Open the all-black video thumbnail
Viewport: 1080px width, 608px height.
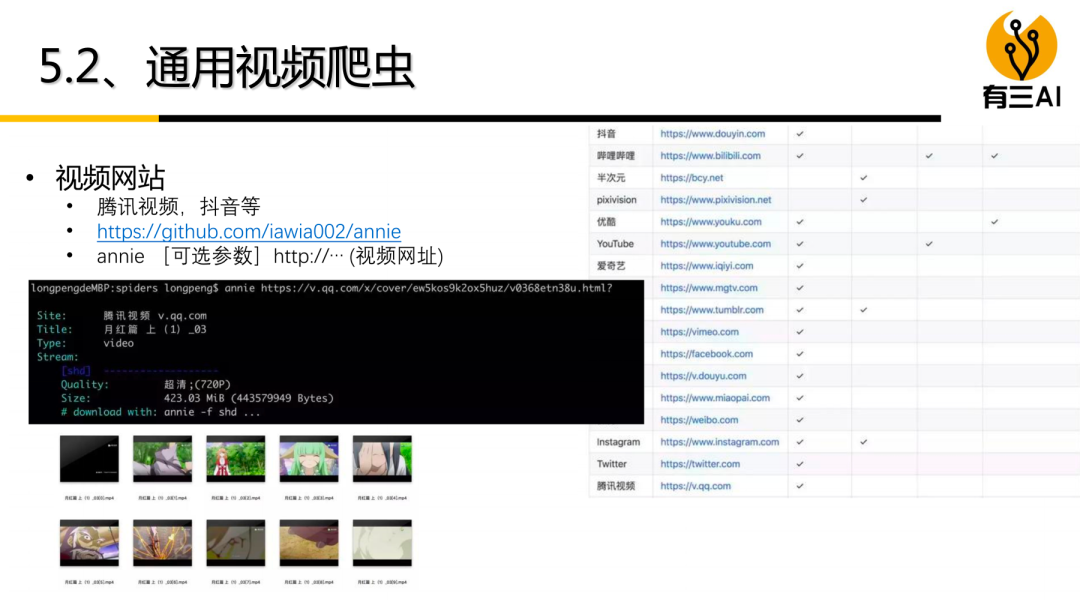[89, 459]
